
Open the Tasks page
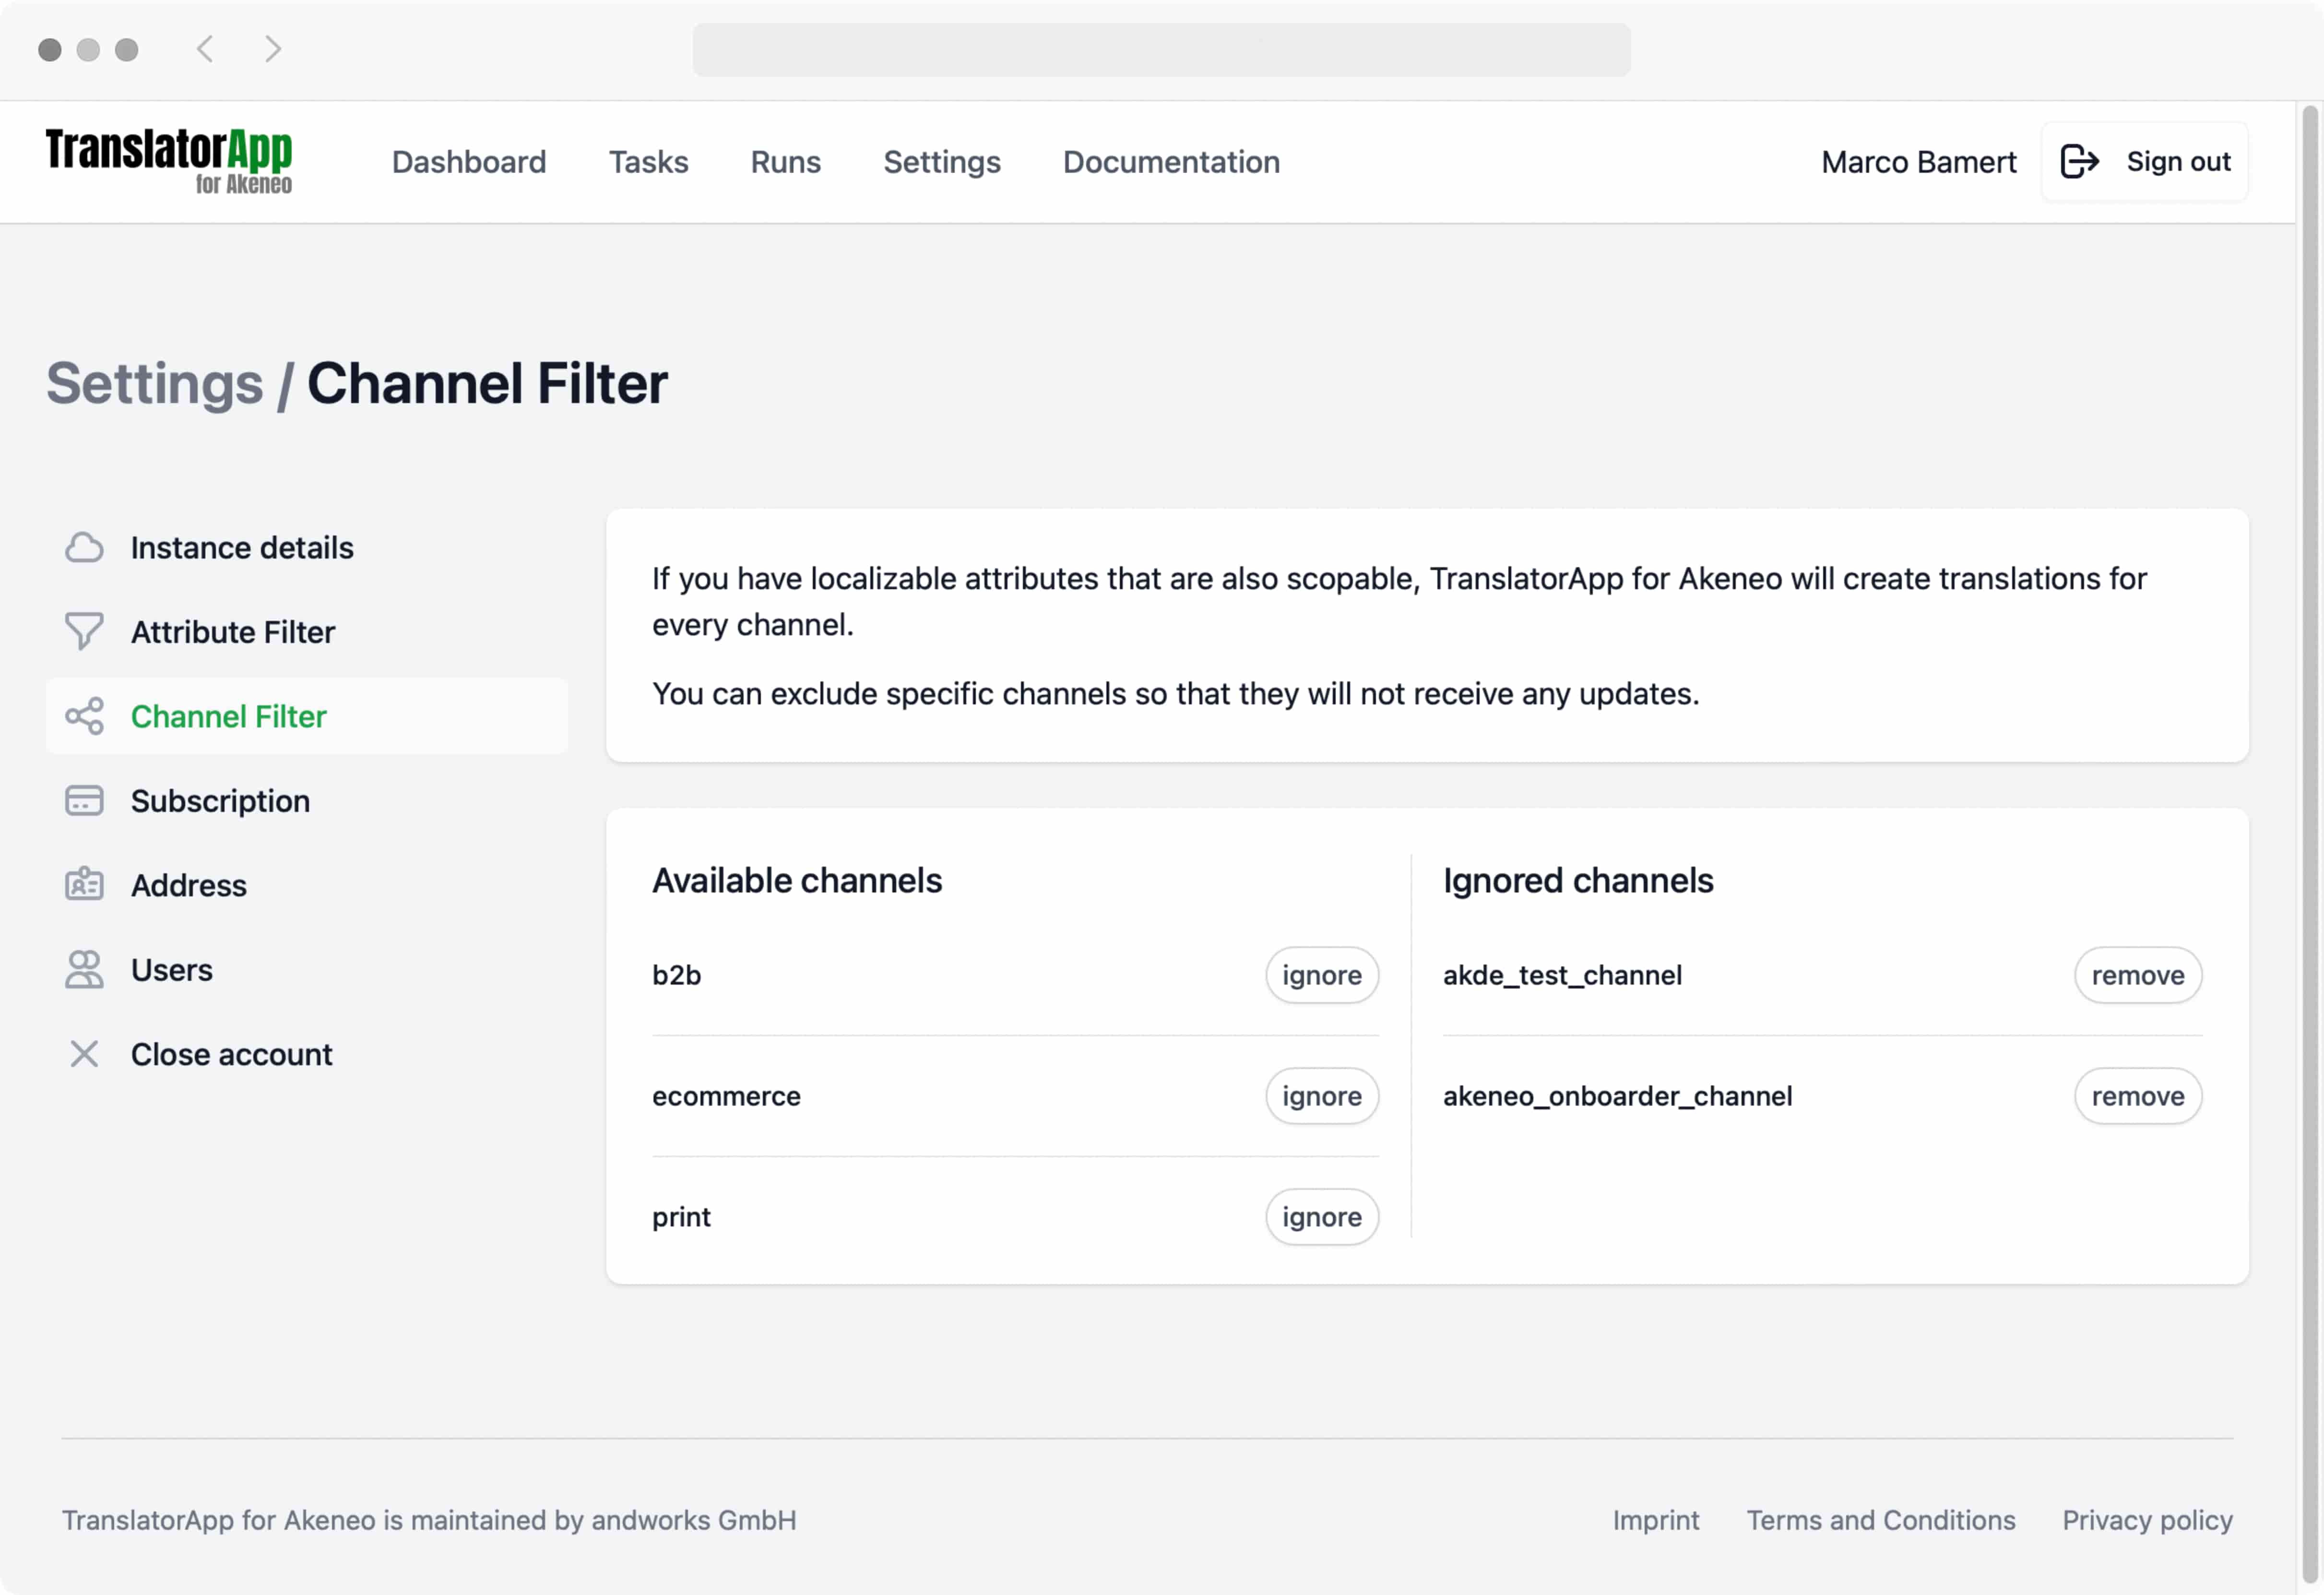point(648,161)
